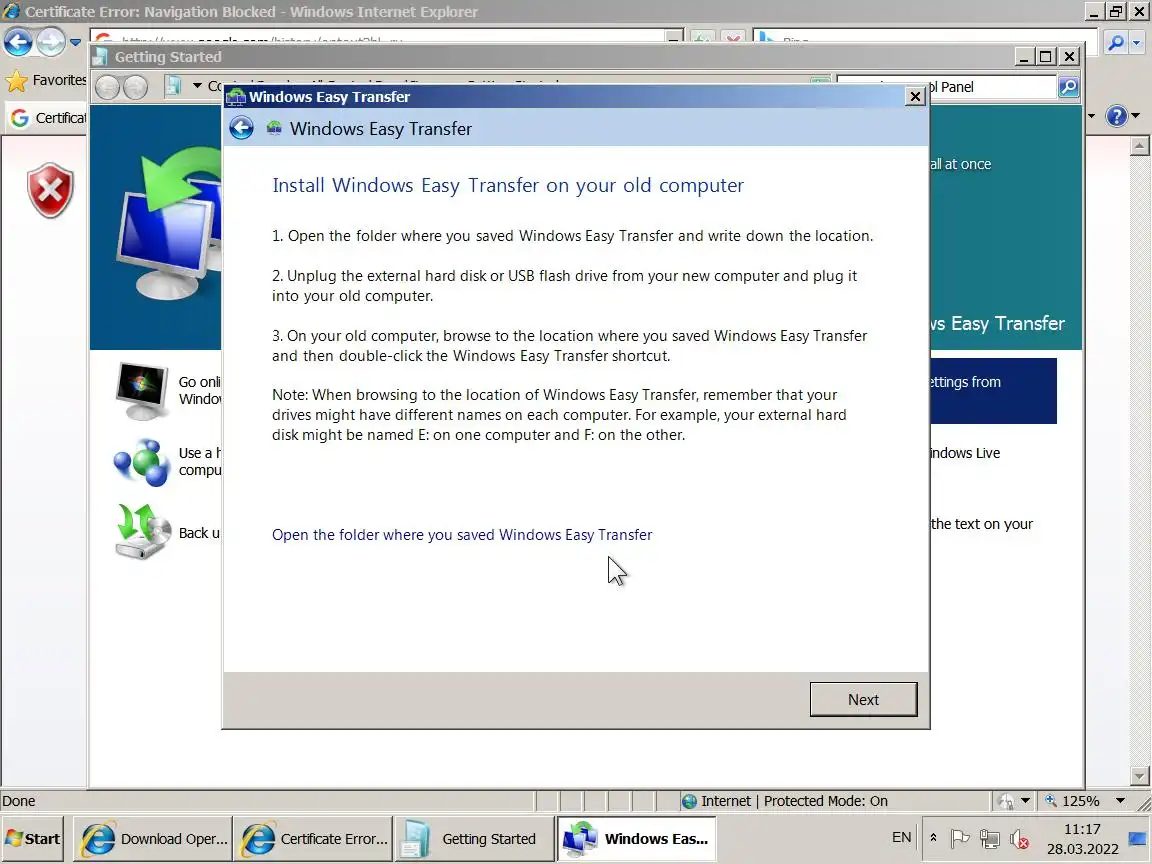The height and width of the screenshot is (864, 1152).
Task: Click Getting Started window back button
Action: pos(107,87)
